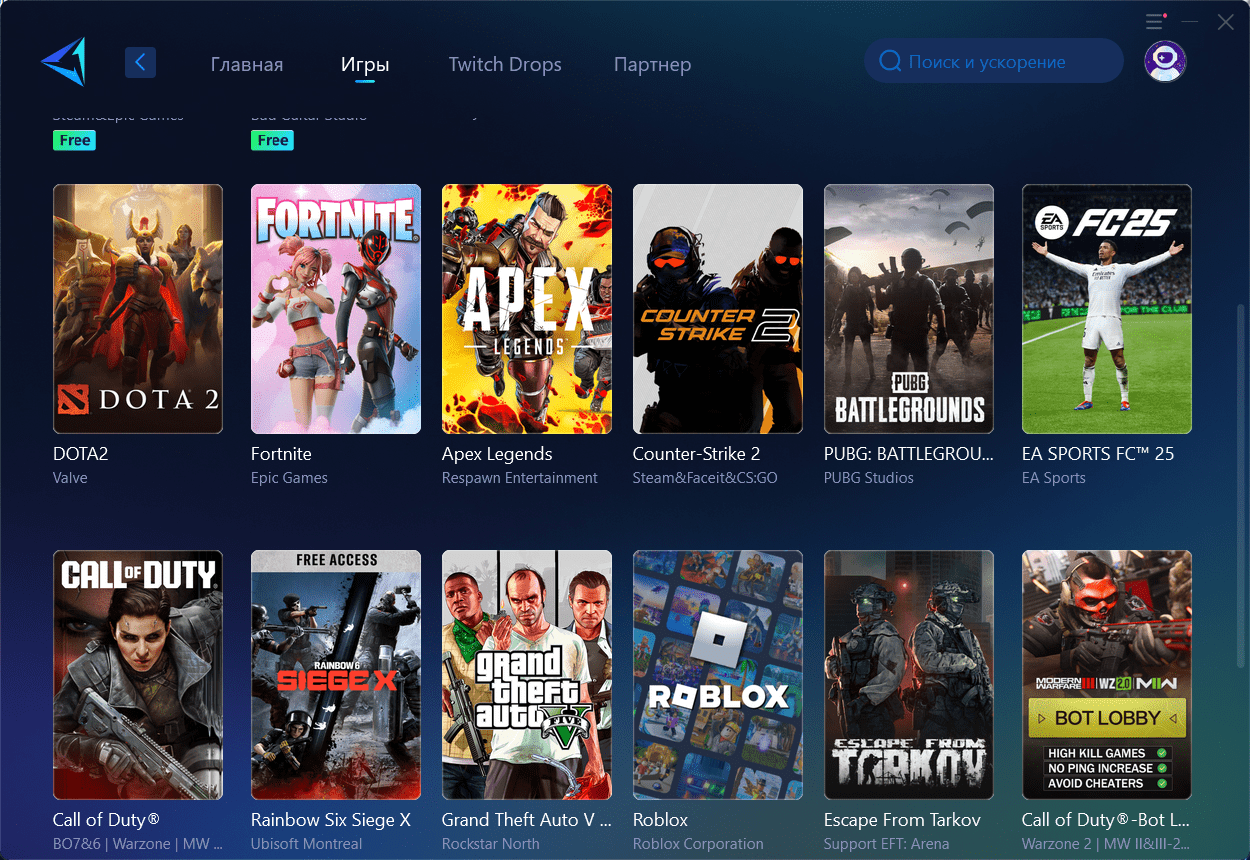Click the Steam&Faceit&CS:GO label
1250x860 pixels.
coord(705,478)
